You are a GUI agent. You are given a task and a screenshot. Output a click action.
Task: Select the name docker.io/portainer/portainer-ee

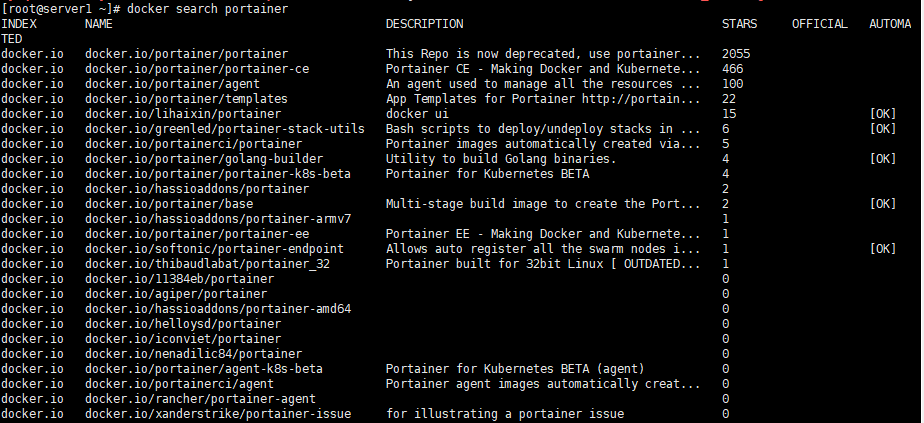point(197,234)
